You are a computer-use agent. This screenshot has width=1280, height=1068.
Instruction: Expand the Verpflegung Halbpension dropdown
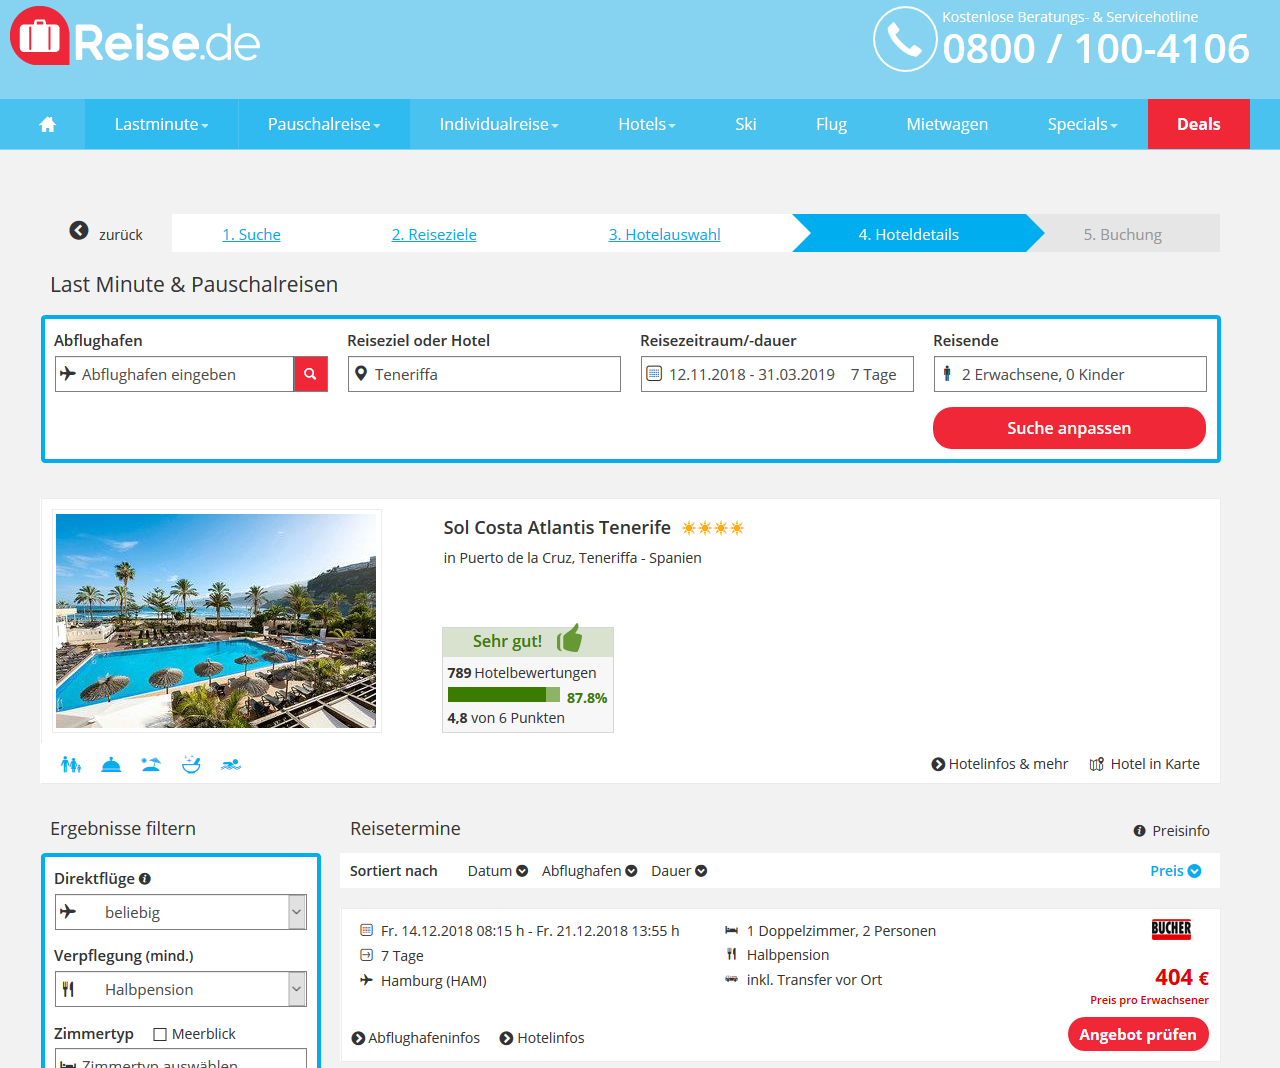[181, 989]
